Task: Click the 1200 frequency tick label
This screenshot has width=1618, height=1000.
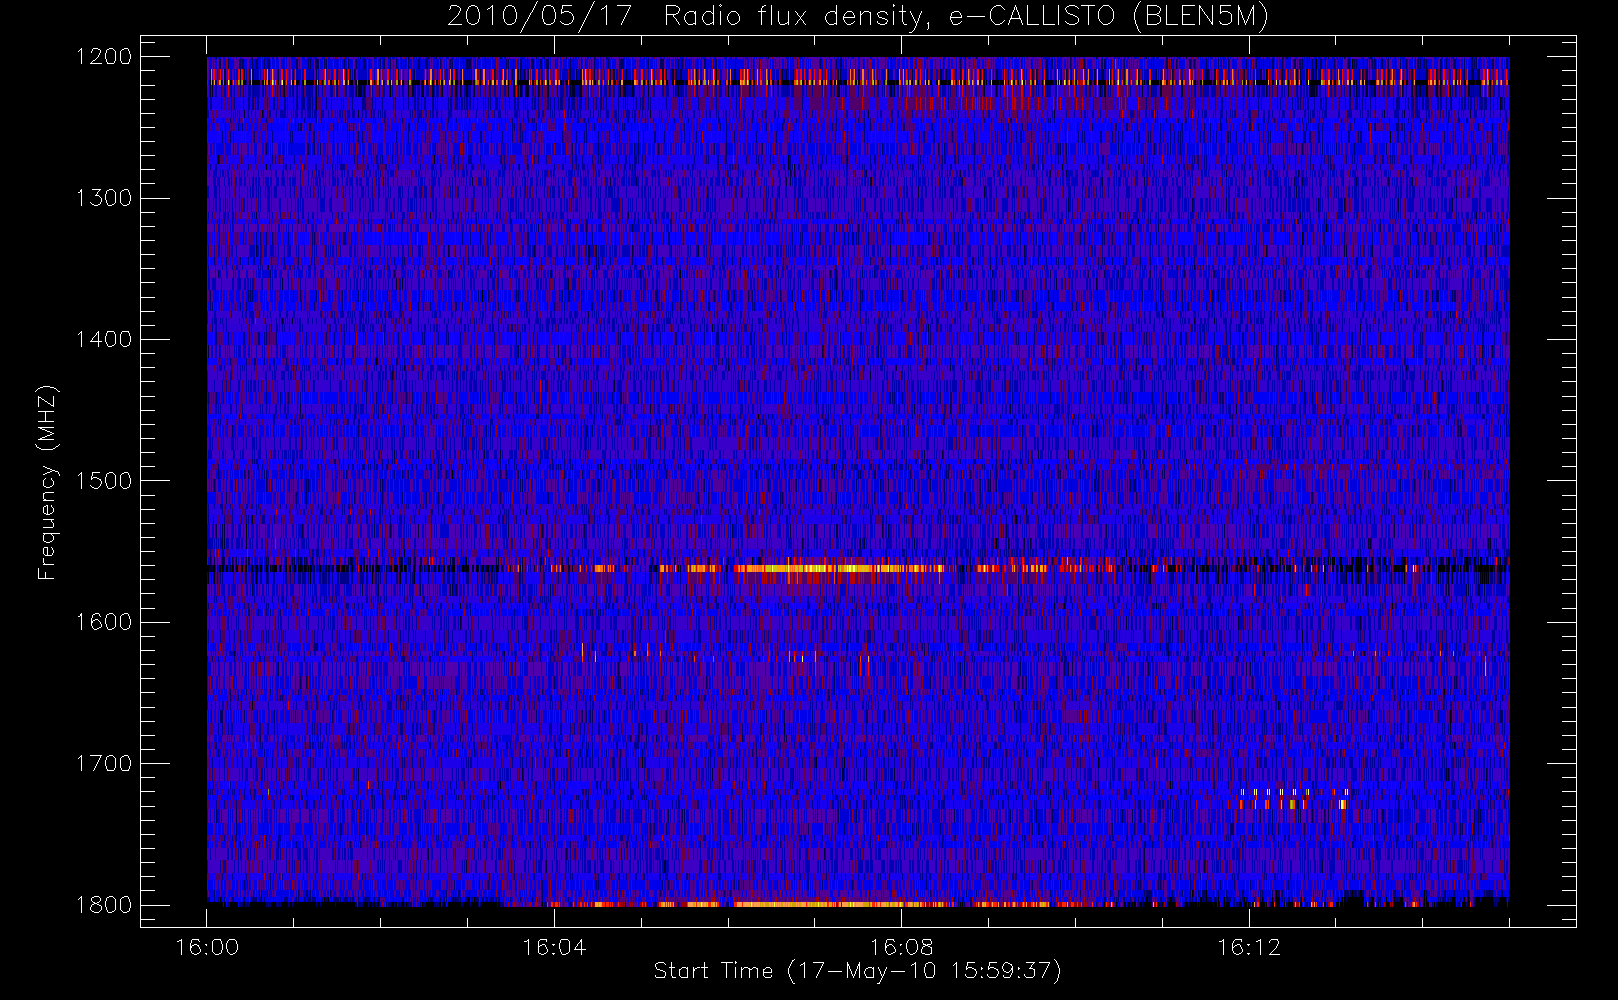Action: coord(104,57)
